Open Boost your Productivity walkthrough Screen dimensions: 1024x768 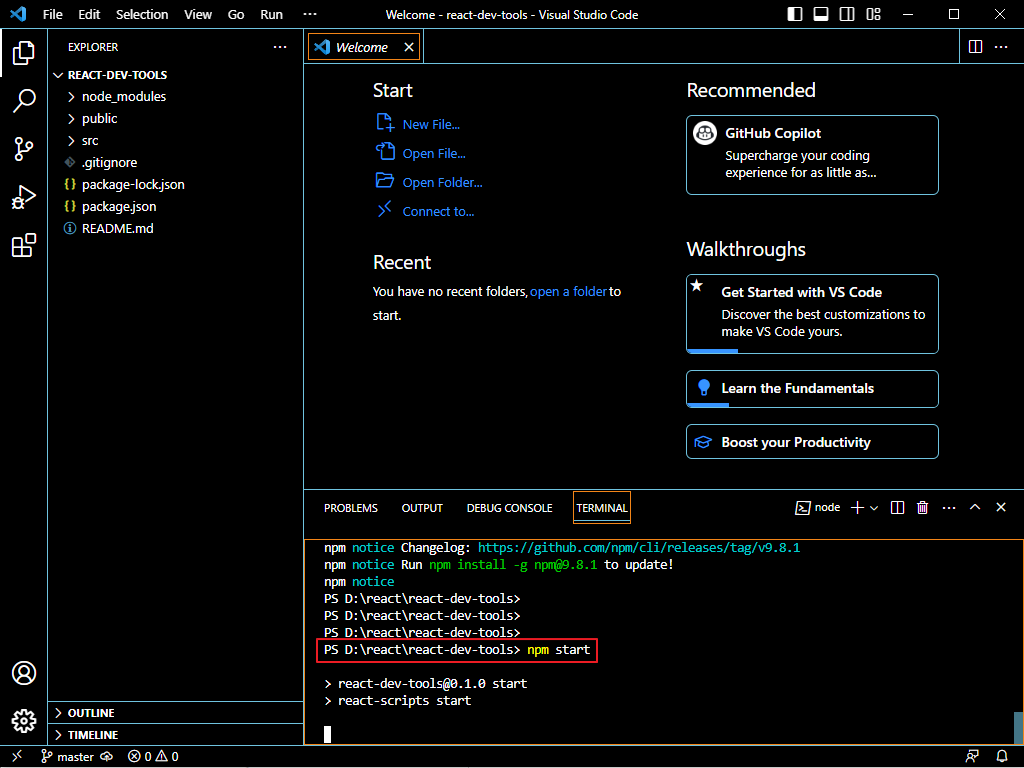pyautogui.click(x=812, y=442)
